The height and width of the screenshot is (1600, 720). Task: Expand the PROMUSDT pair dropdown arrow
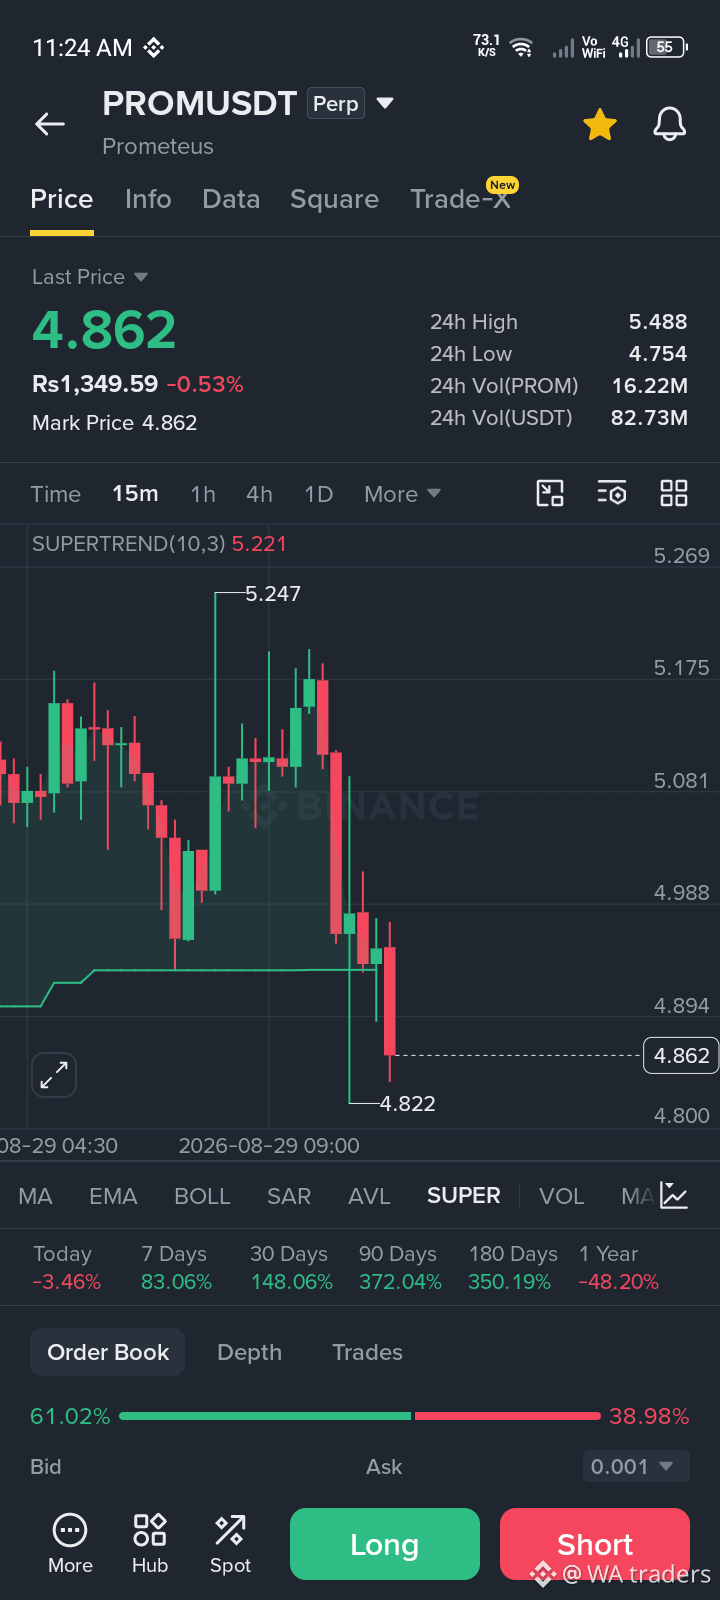point(385,103)
